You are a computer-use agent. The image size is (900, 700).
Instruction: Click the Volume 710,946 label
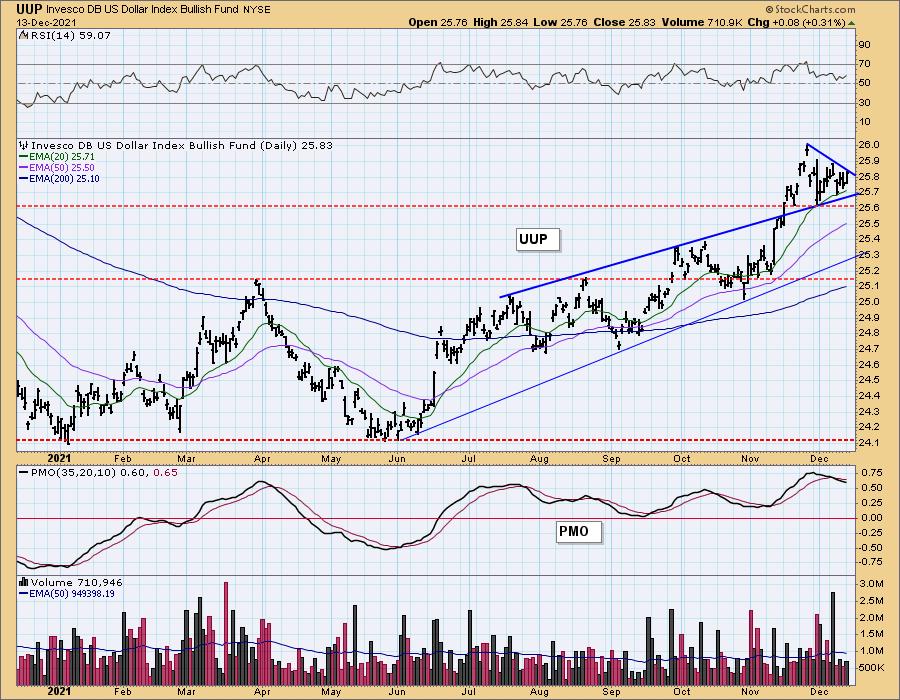[76, 582]
